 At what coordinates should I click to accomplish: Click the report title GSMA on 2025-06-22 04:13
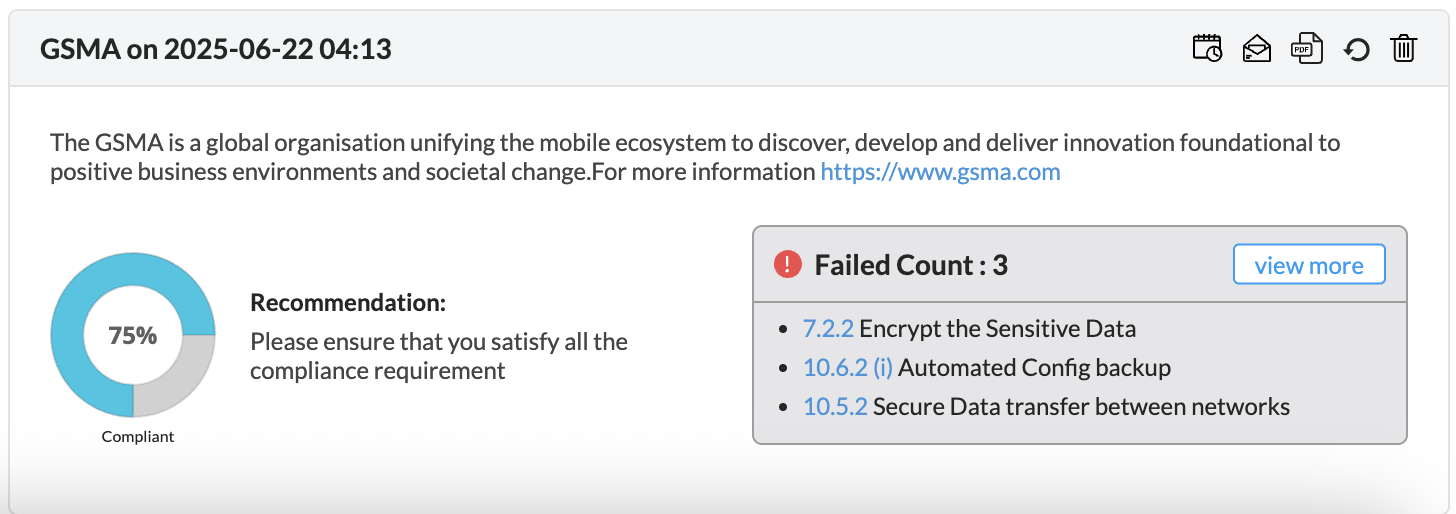215,48
